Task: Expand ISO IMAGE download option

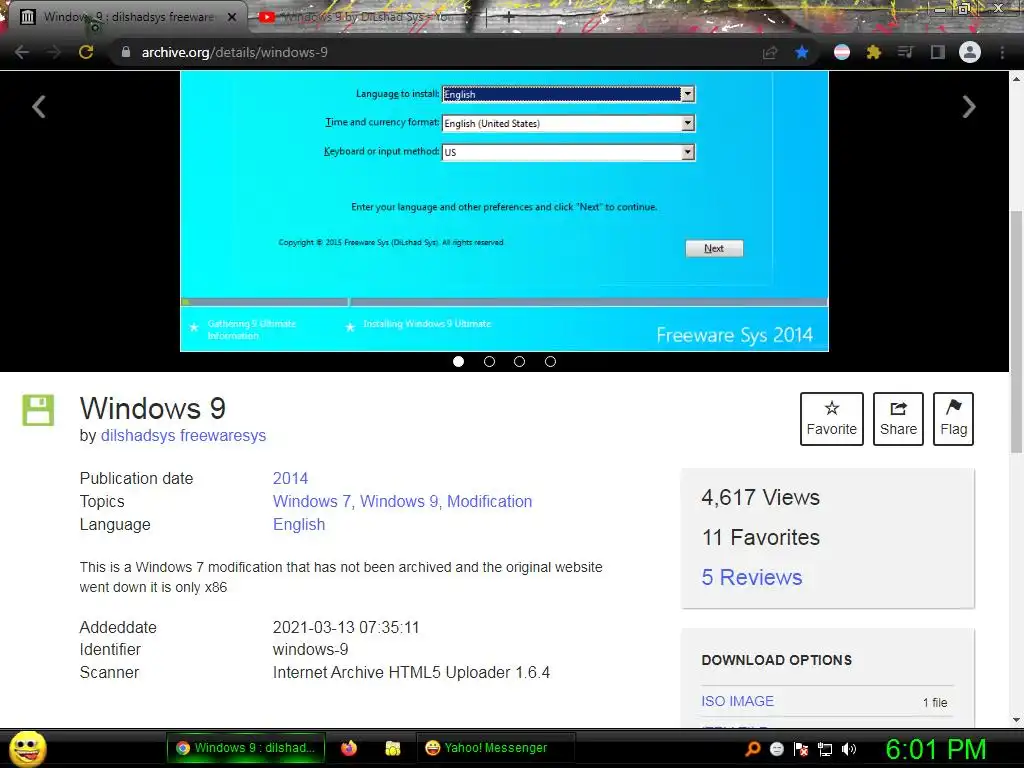Action: click(737, 701)
